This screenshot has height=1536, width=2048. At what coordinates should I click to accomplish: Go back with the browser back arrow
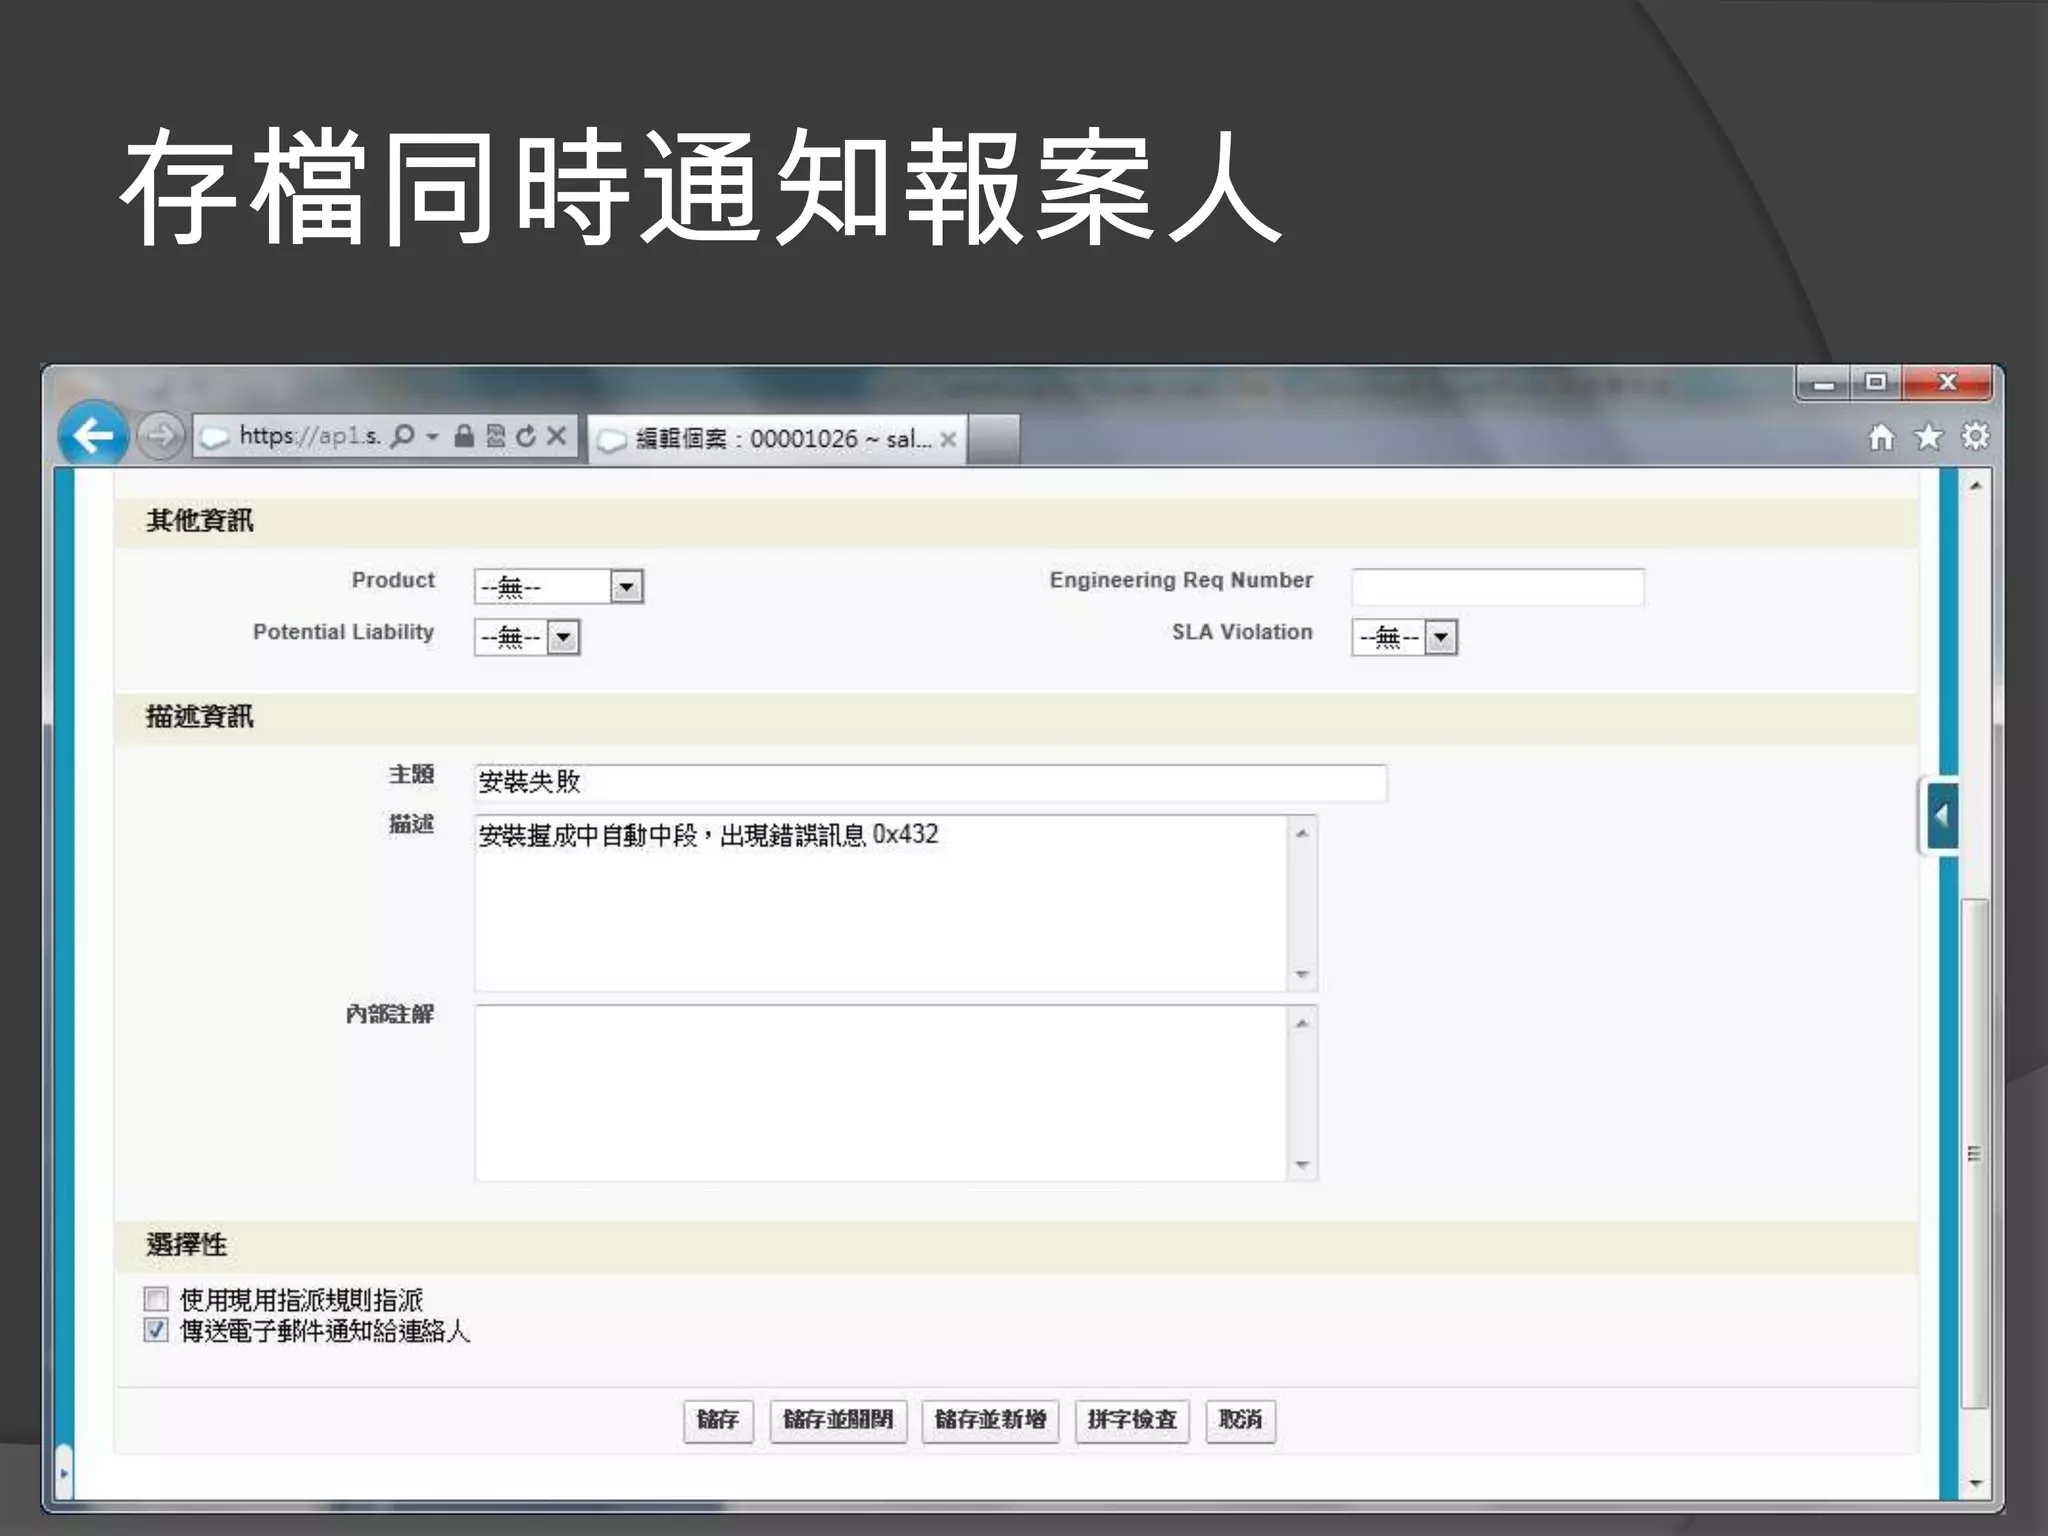93,436
